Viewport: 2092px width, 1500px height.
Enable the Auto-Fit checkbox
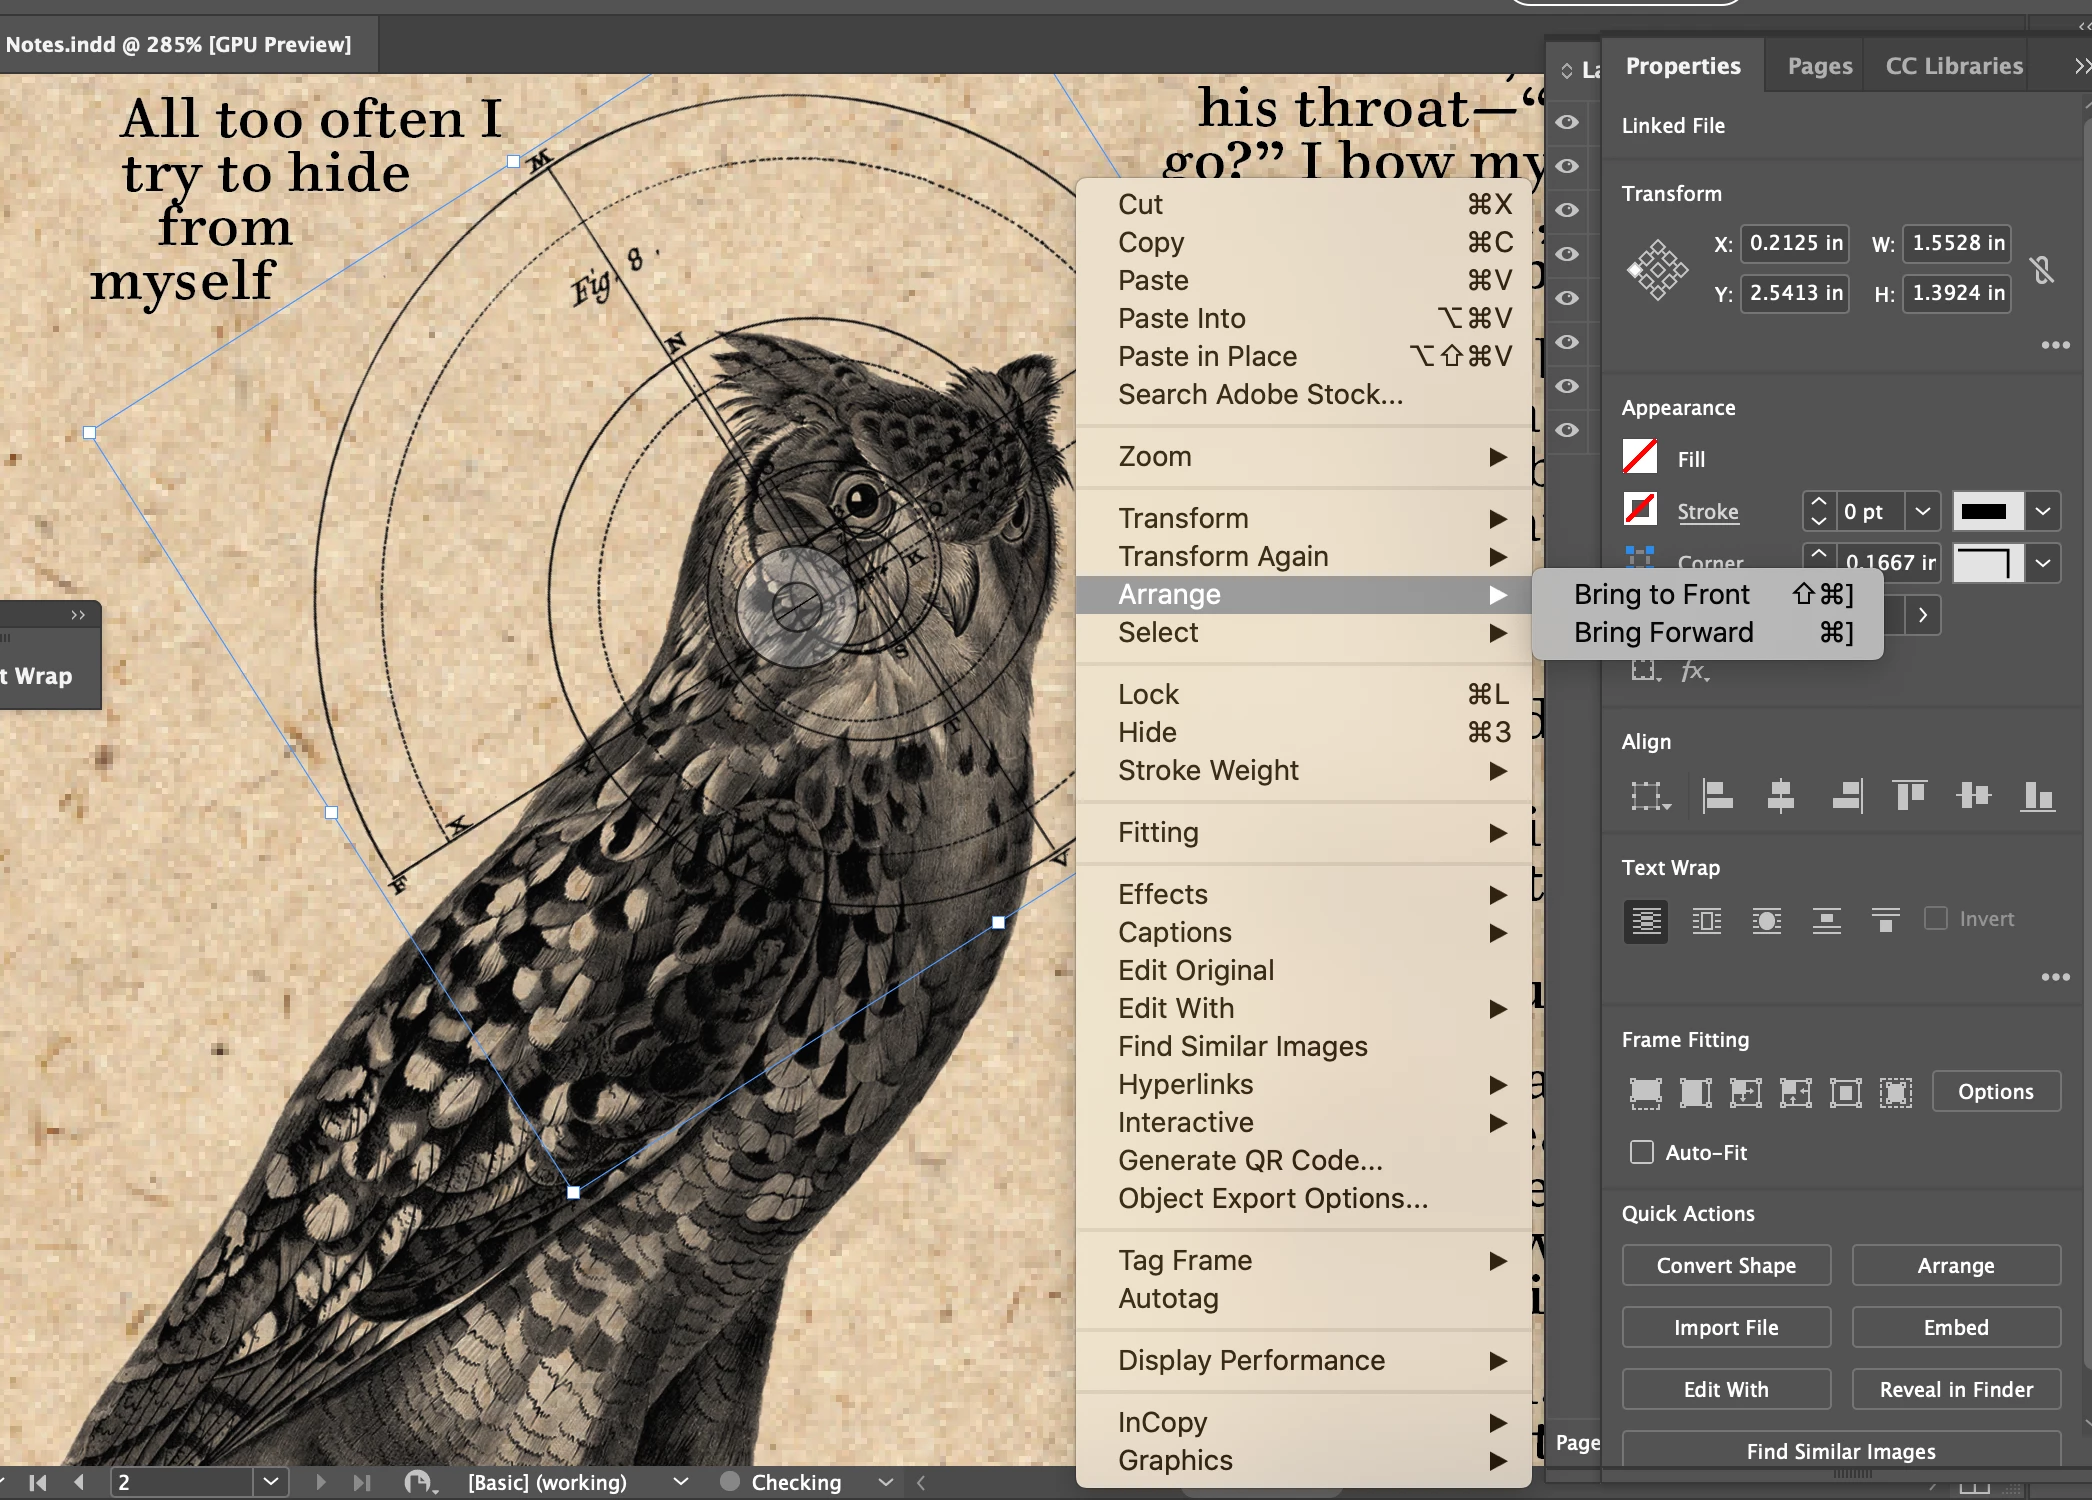pyautogui.click(x=1642, y=1152)
